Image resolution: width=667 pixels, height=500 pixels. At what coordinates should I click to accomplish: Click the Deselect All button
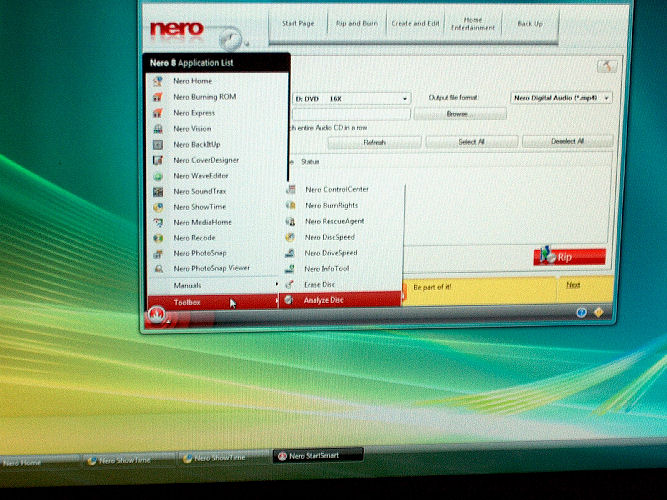point(567,141)
